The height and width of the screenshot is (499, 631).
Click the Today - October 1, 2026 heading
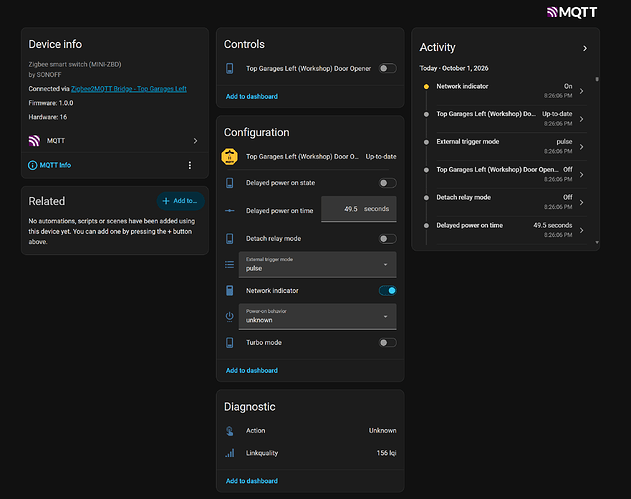(454, 68)
